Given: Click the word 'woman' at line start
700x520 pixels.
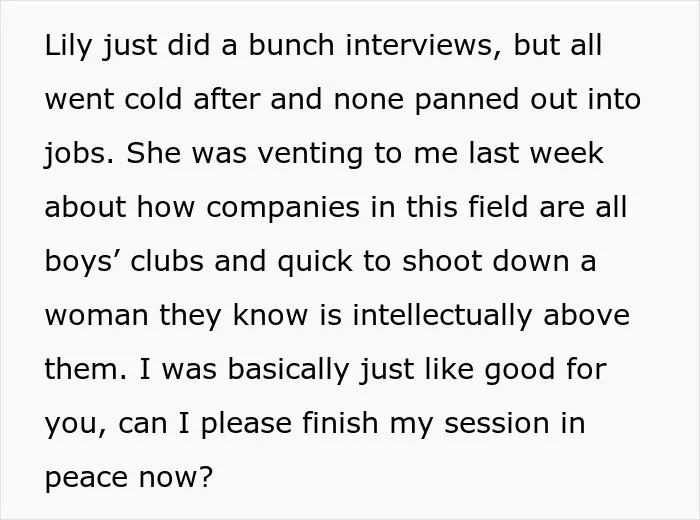Looking at the screenshot, I should click(x=96, y=316).
